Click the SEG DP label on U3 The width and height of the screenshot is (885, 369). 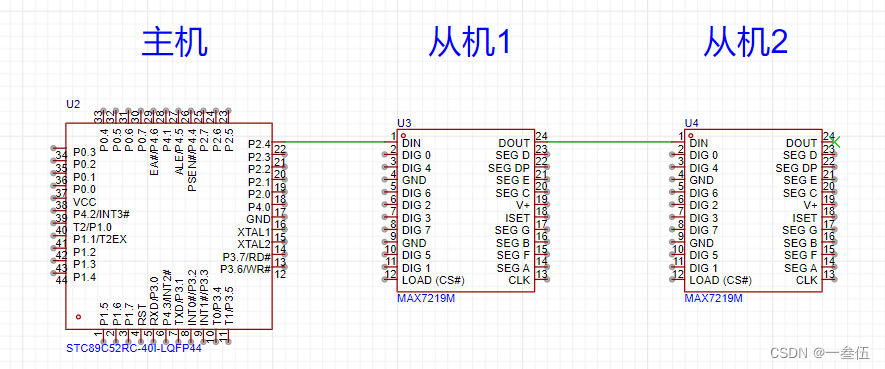[x=509, y=168]
